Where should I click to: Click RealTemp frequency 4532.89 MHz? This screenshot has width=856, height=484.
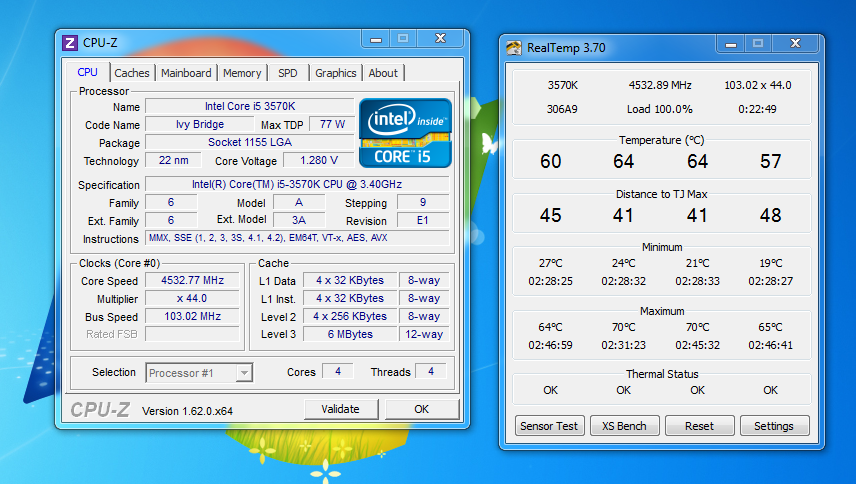pyautogui.click(x=660, y=85)
